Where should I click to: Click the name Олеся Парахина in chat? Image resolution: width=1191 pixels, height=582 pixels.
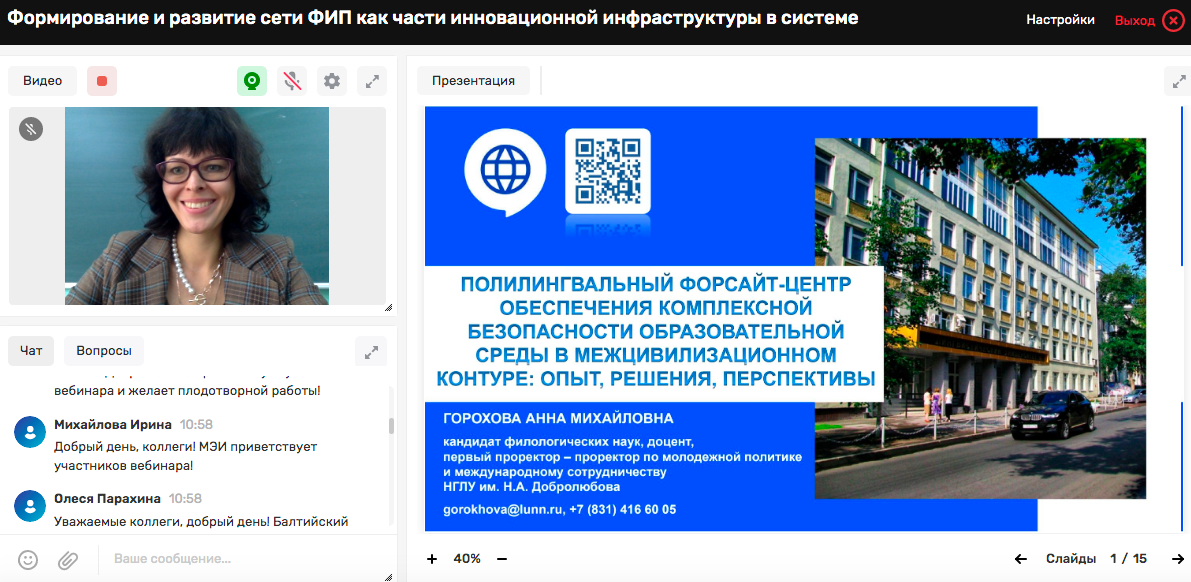(x=108, y=498)
